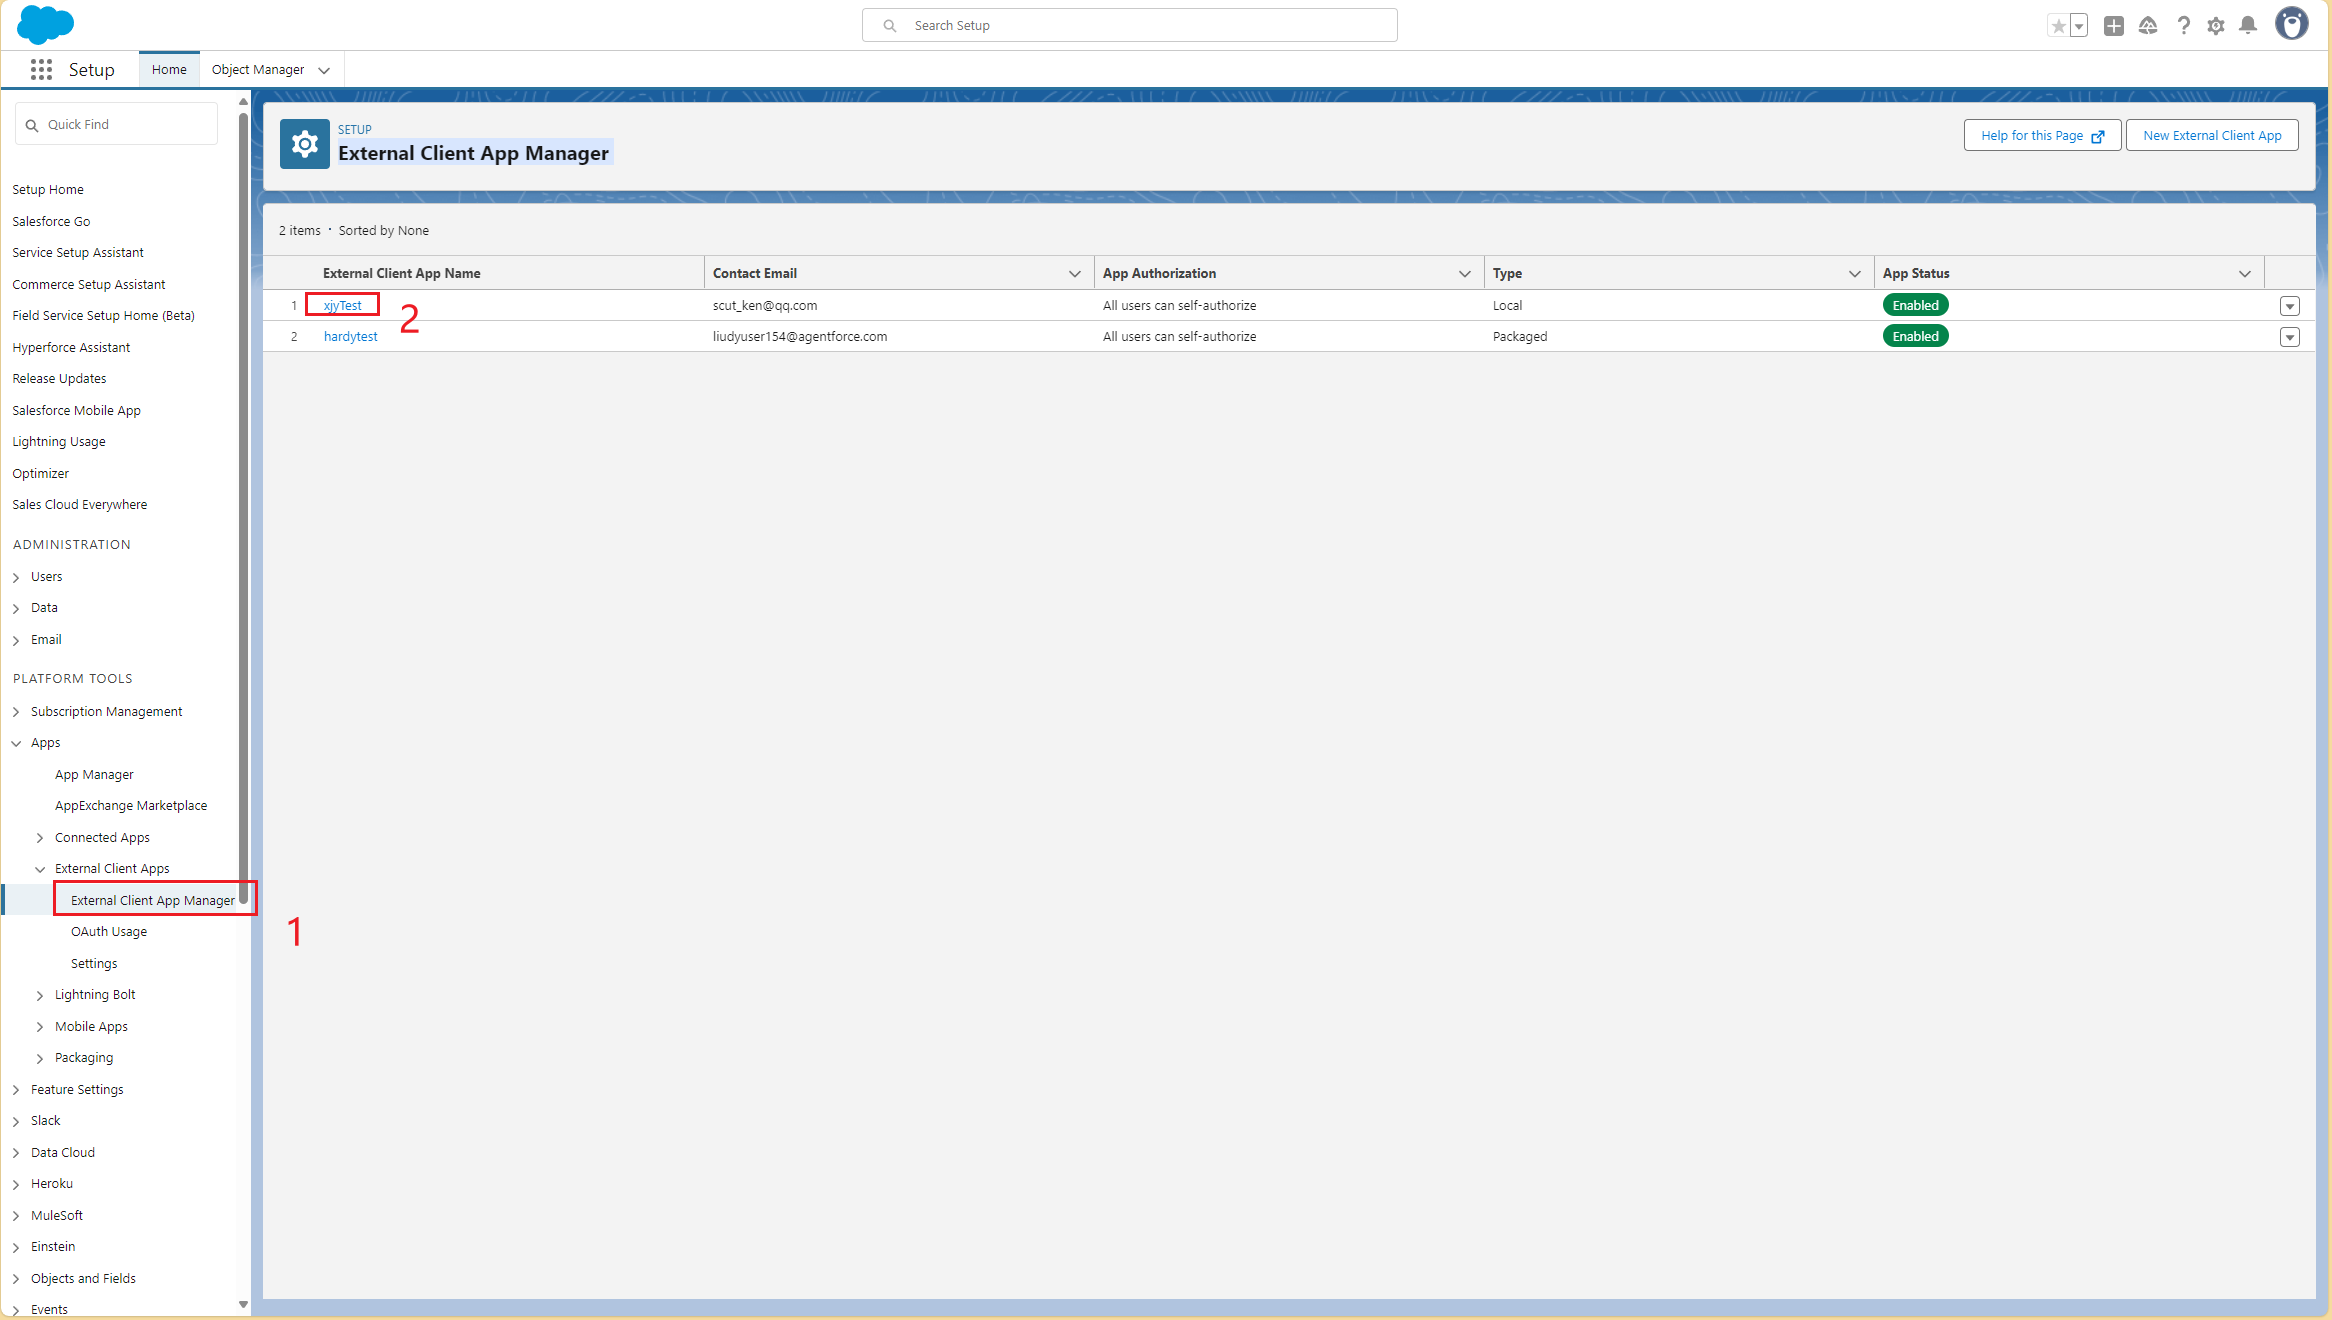
Task: Click the Enabled badge for hardytest
Action: point(1915,336)
